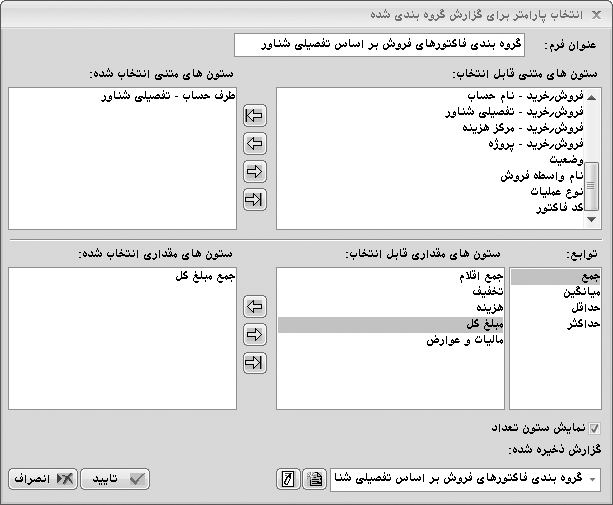Screen dimensions: 613x505
Task: Click the single right arrow for value columns
Action: 255,333
